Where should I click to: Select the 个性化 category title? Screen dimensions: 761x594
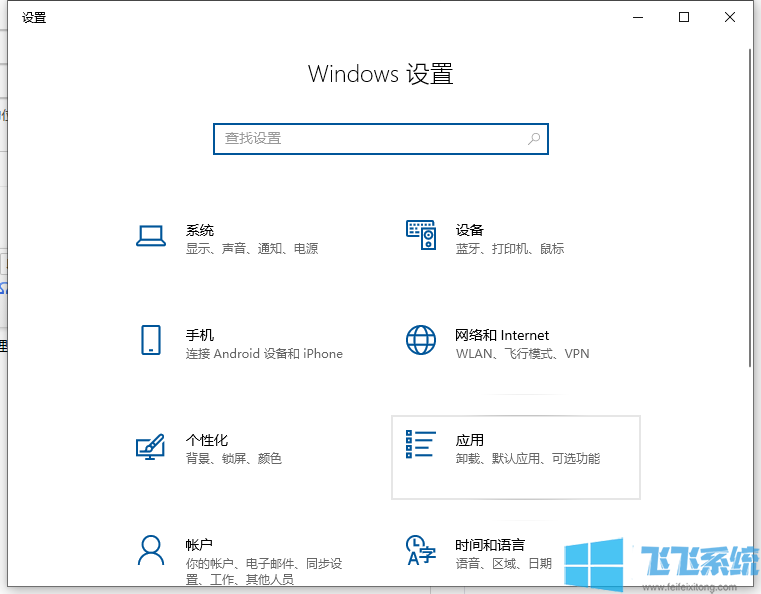pos(207,440)
